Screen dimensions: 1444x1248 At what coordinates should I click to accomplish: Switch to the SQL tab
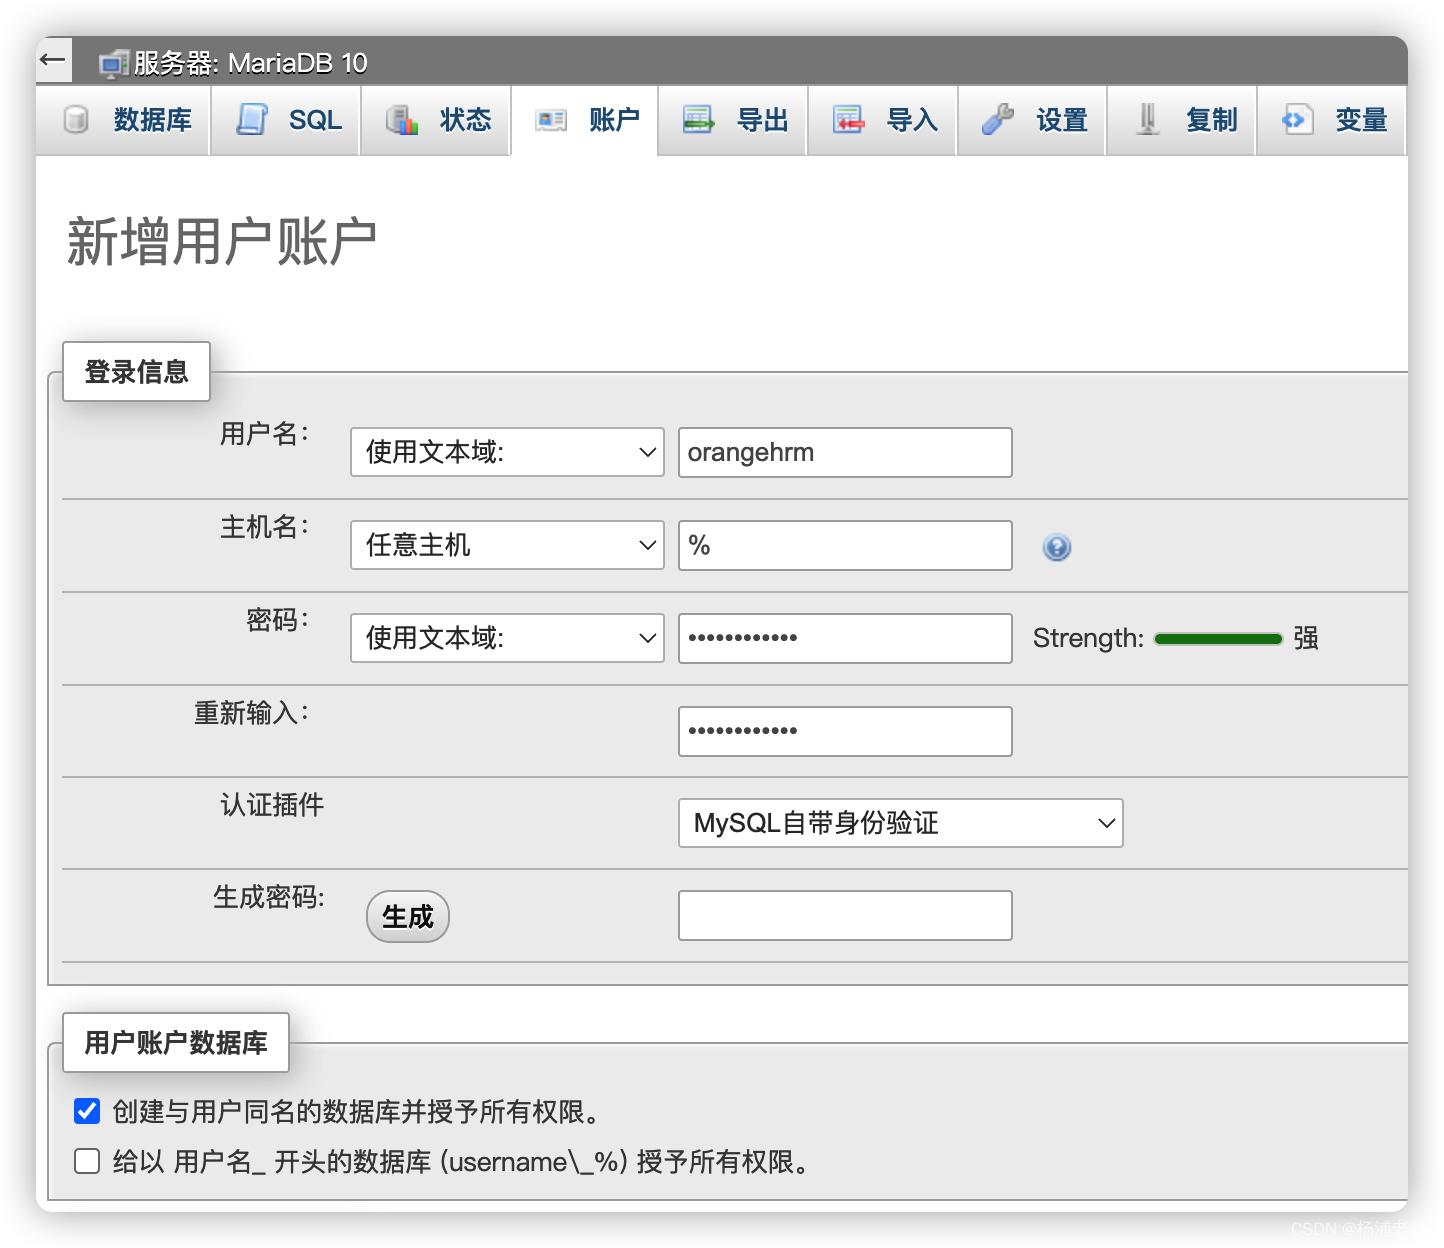(x=286, y=120)
